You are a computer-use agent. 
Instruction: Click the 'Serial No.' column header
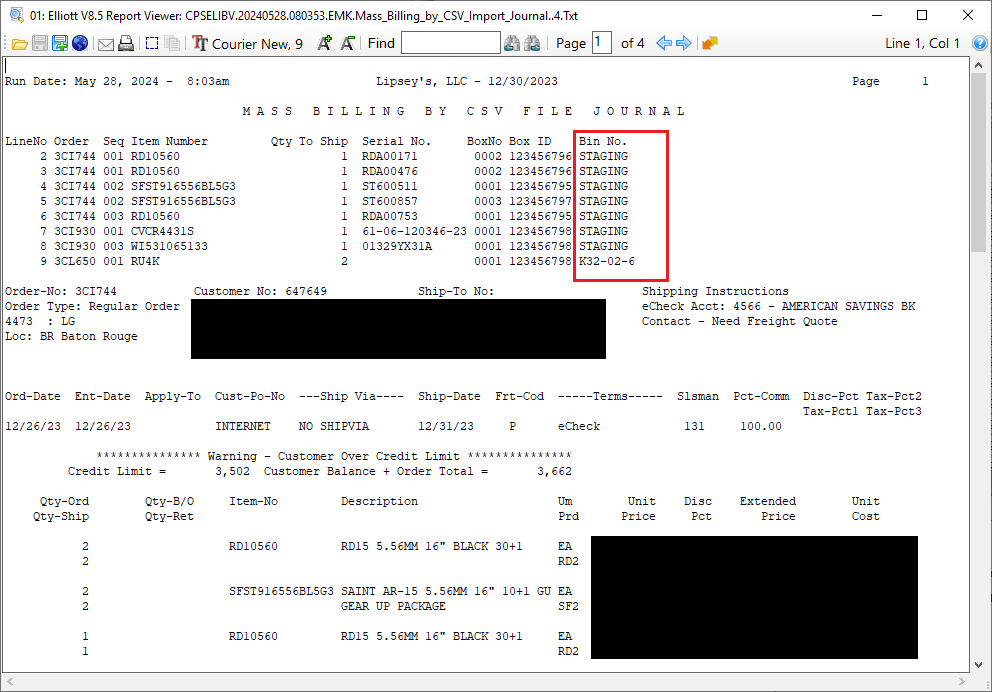coord(396,141)
